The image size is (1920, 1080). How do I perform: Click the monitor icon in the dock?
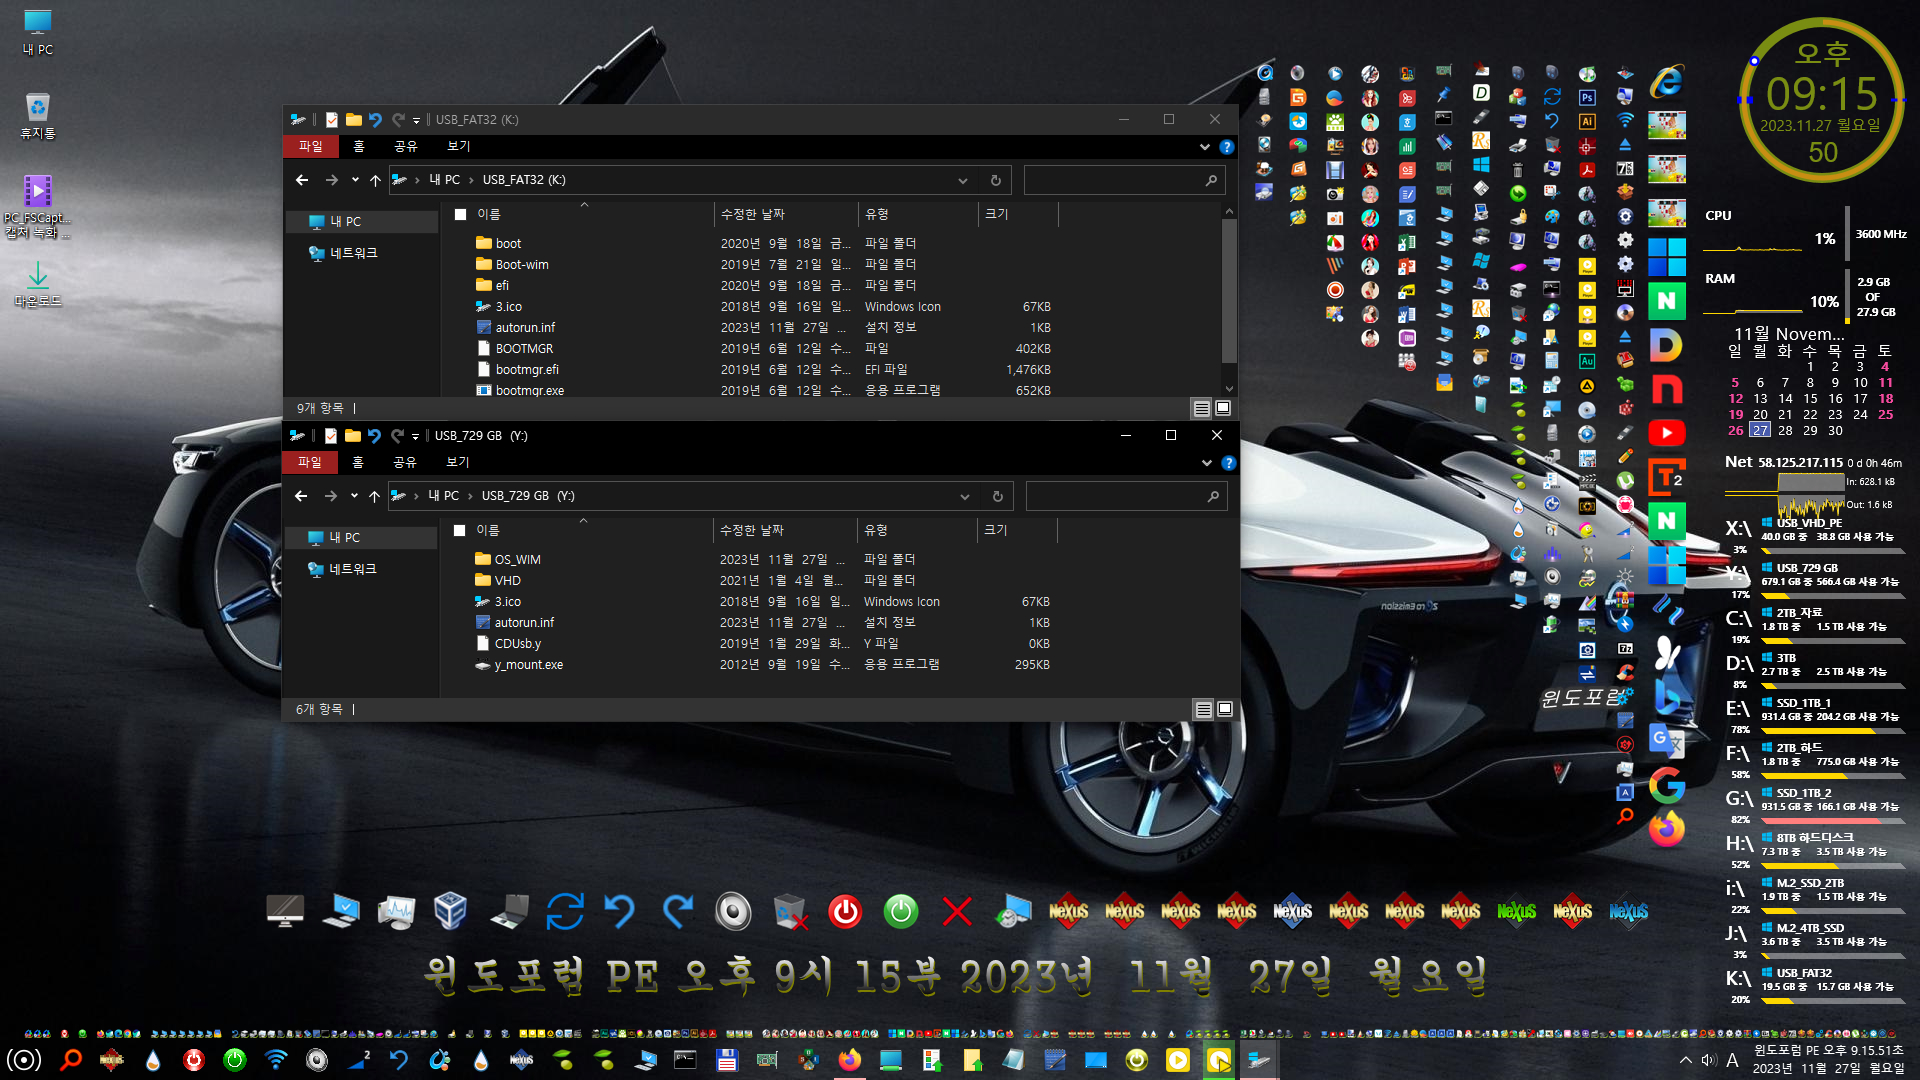pos(285,911)
